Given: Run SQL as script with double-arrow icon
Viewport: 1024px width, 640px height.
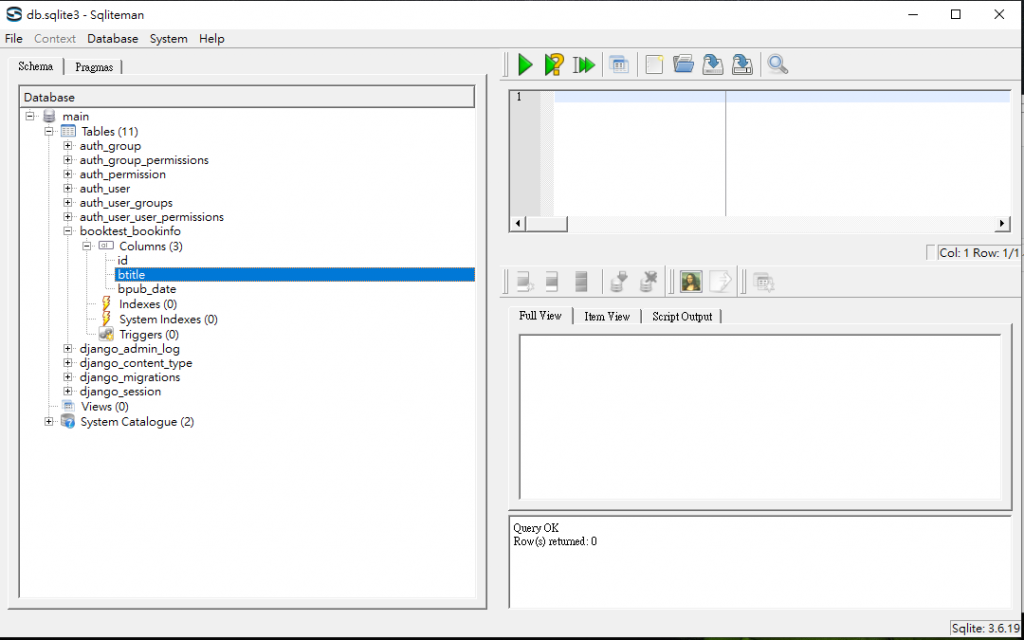Looking at the screenshot, I should coord(584,65).
